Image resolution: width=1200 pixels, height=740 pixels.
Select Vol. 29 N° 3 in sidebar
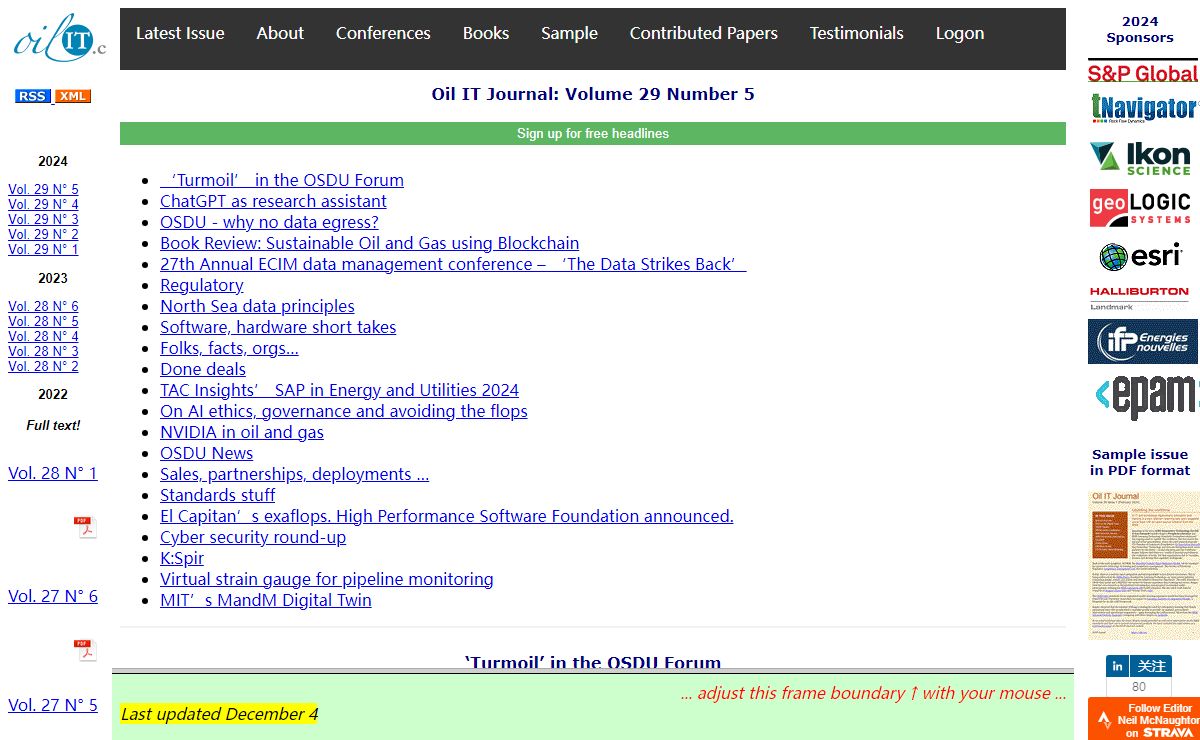point(43,219)
